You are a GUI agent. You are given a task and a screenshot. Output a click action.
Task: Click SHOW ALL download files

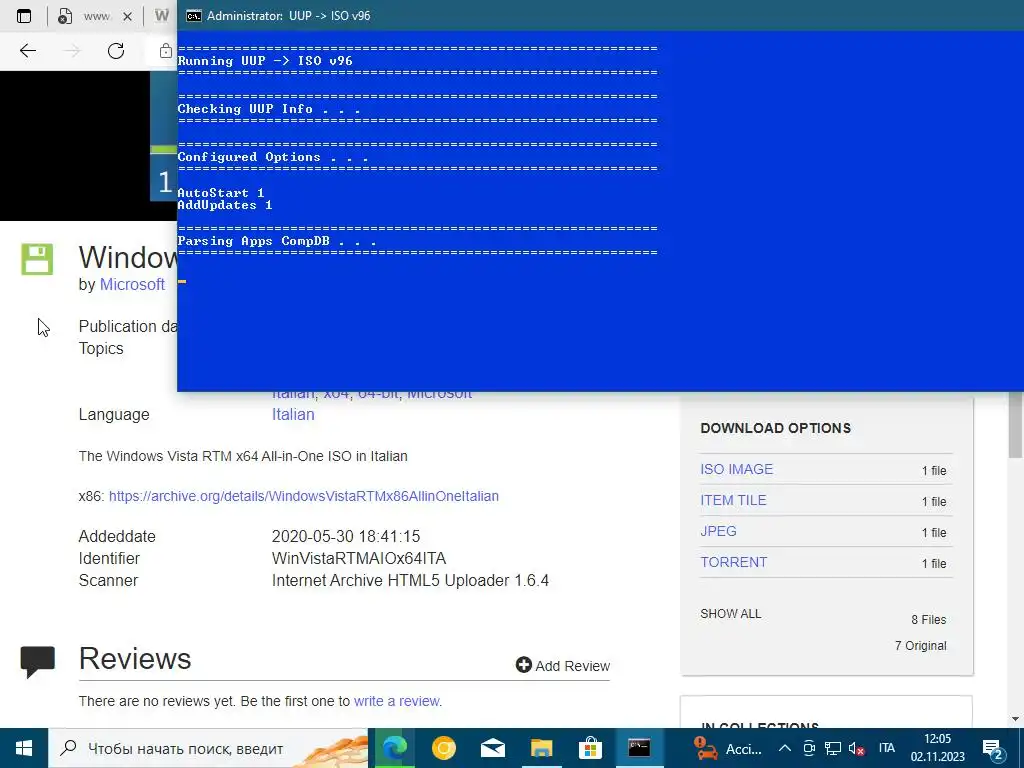731,614
